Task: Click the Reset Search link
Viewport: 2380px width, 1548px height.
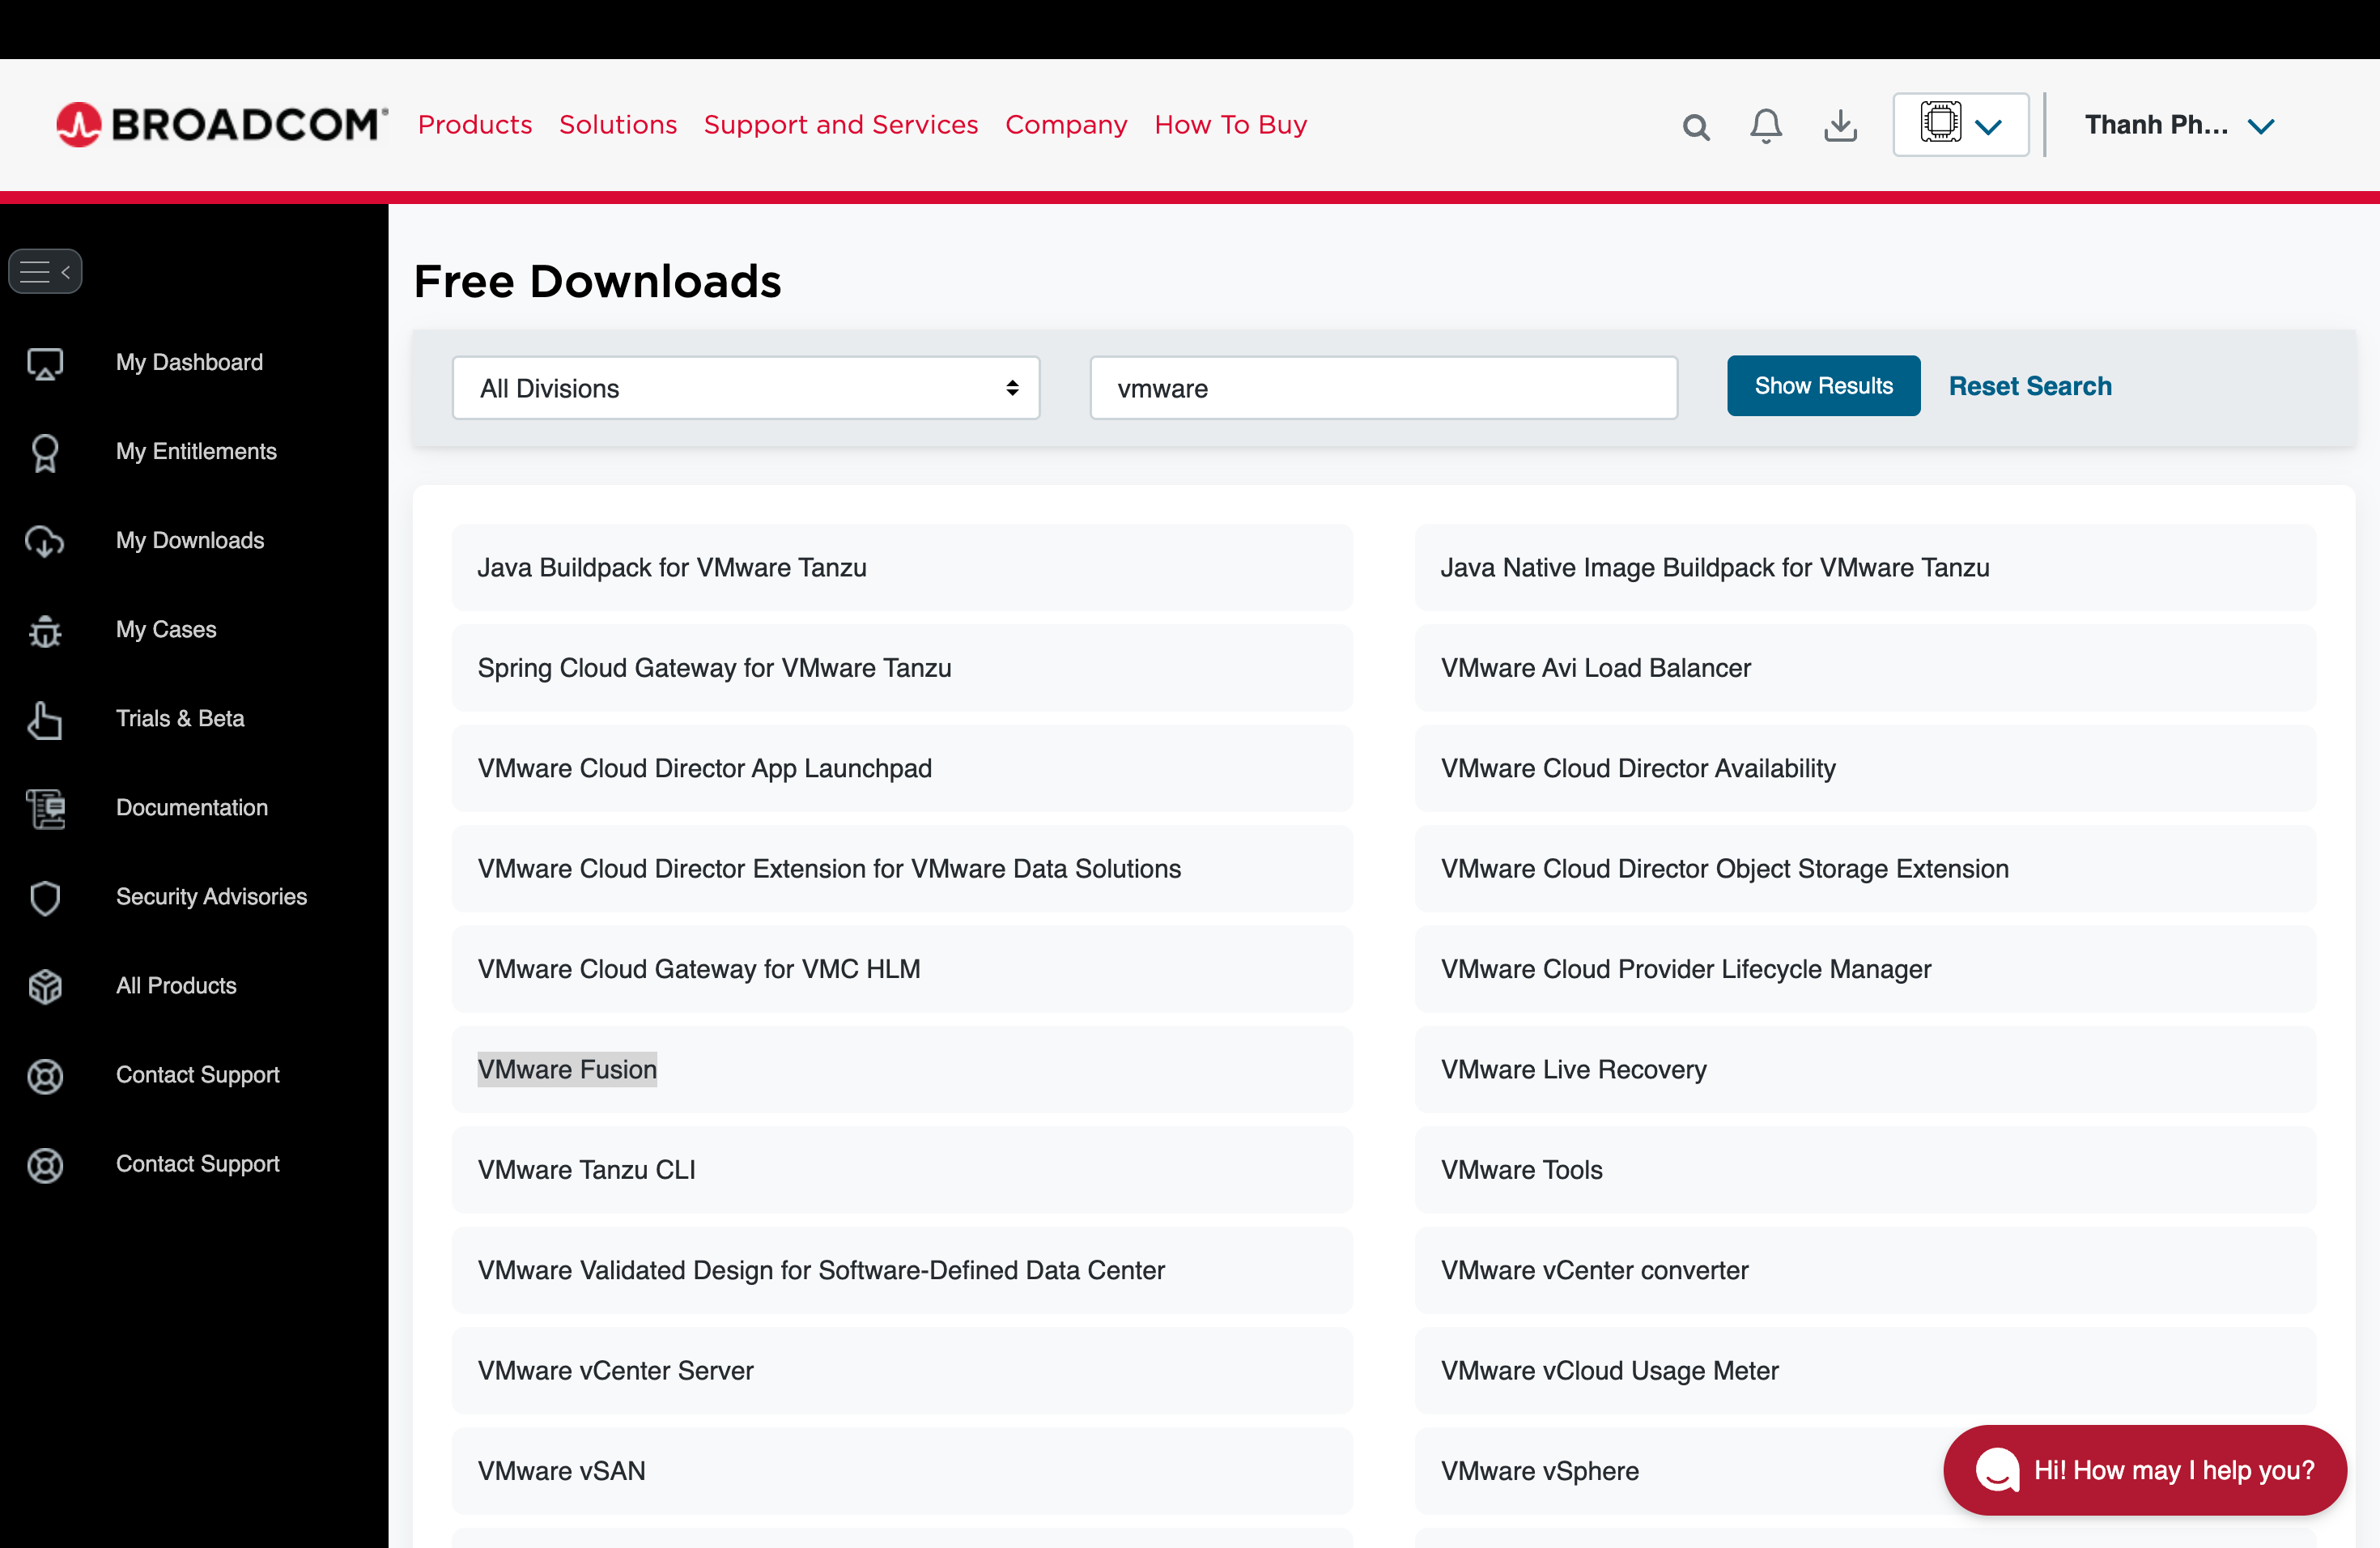Action: (x=2030, y=386)
